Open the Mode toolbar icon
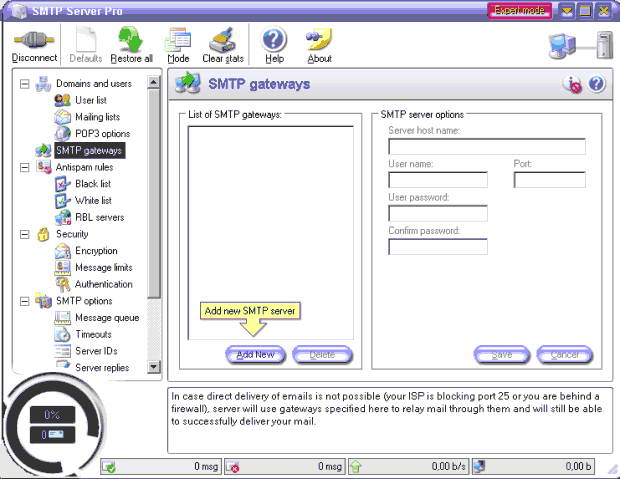This screenshot has width=620, height=479. click(178, 40)
